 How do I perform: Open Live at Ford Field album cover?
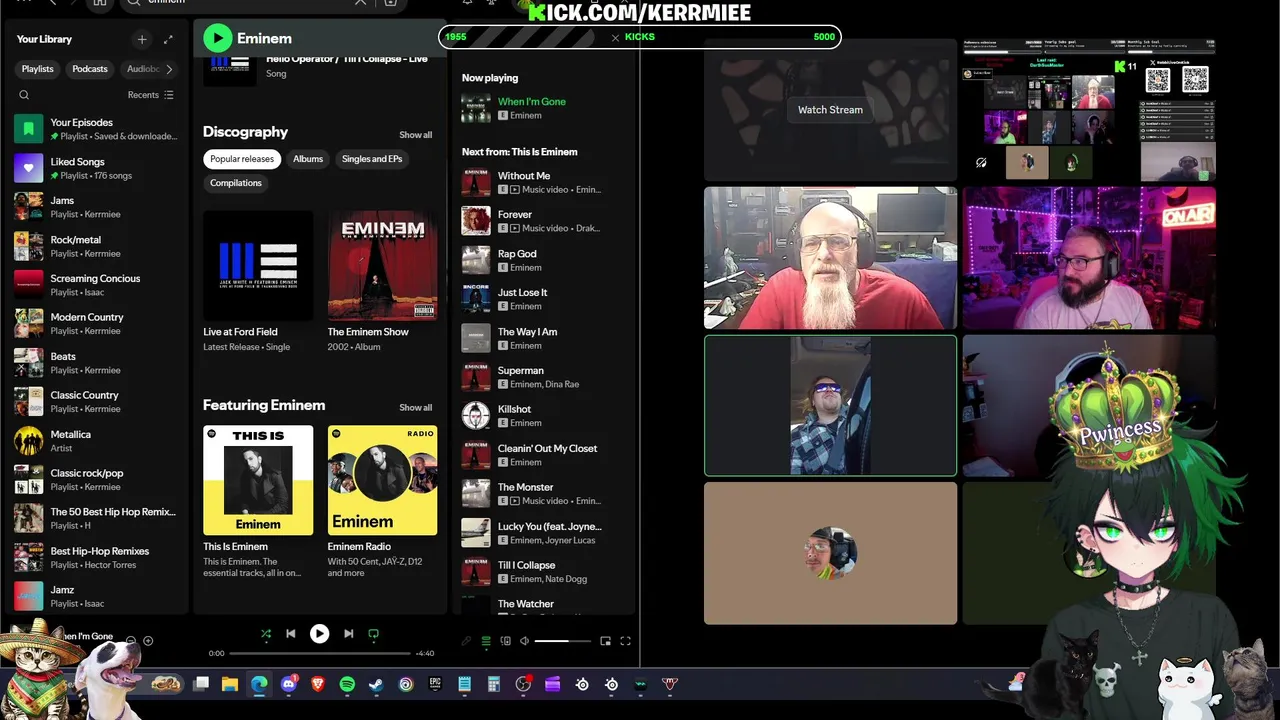258,265
